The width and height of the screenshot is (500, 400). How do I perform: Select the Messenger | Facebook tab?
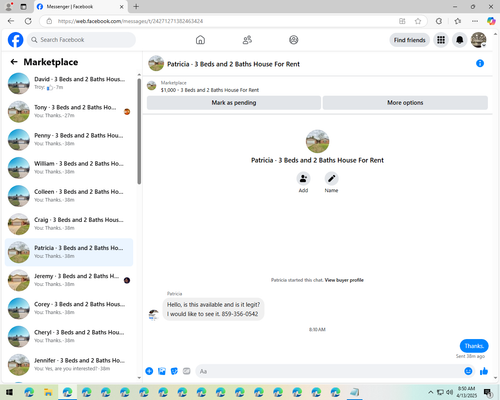click(x=80, y=7)
